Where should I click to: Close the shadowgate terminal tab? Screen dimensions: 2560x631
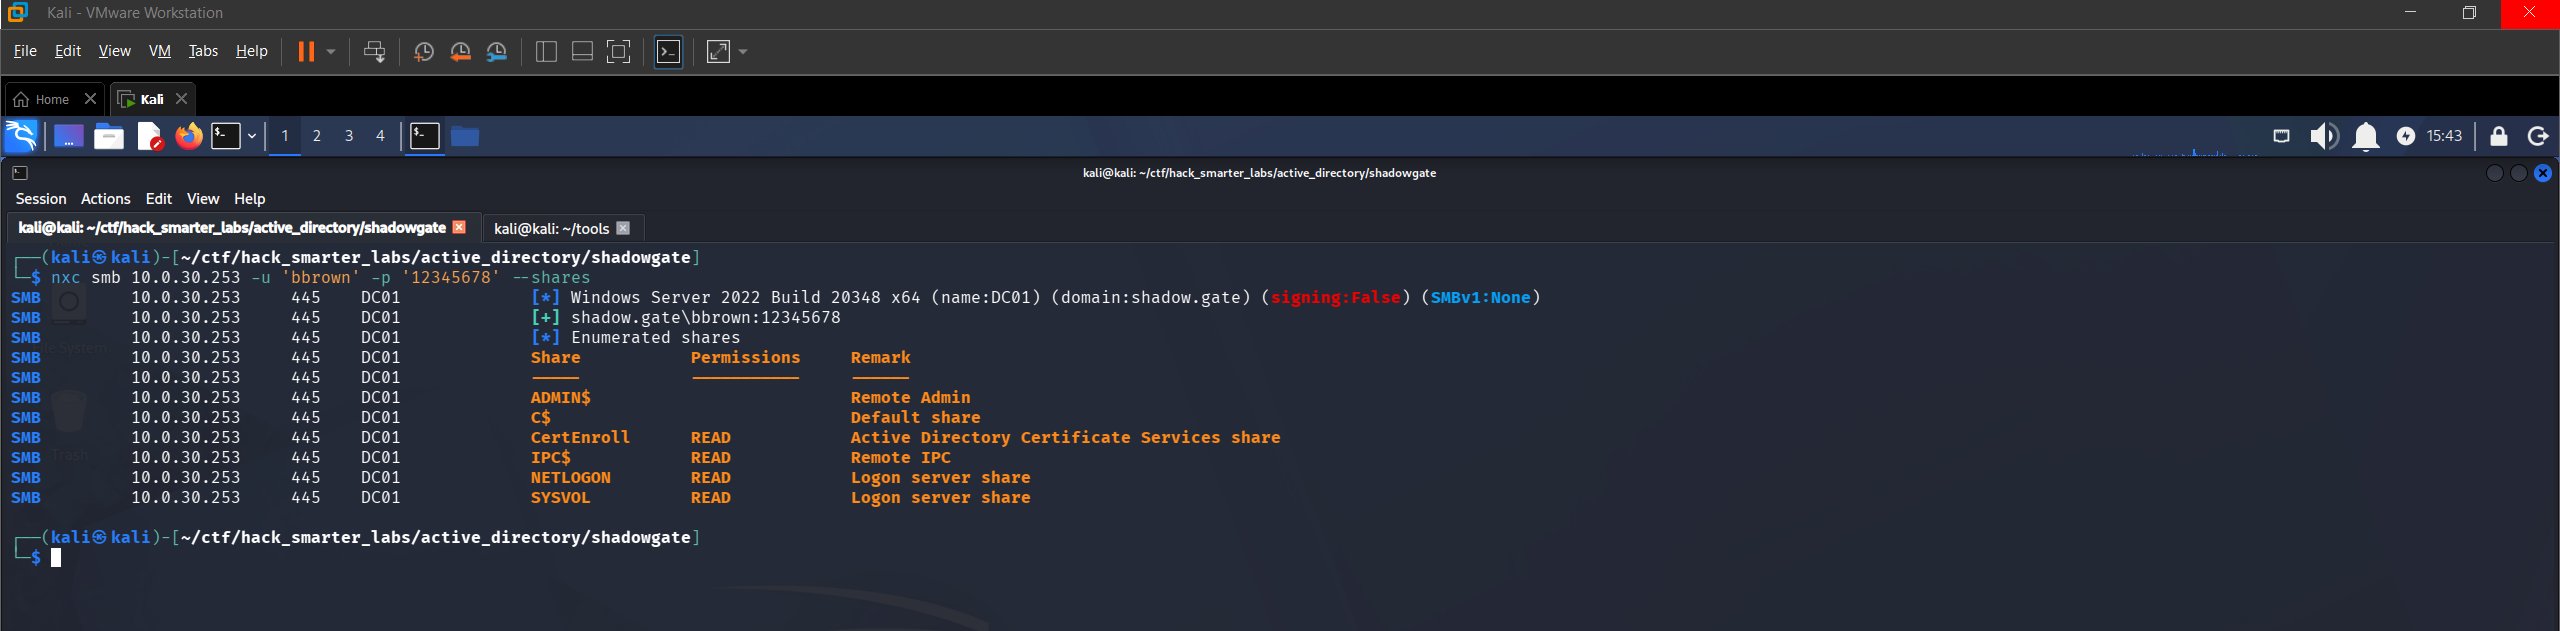[459, 227]
